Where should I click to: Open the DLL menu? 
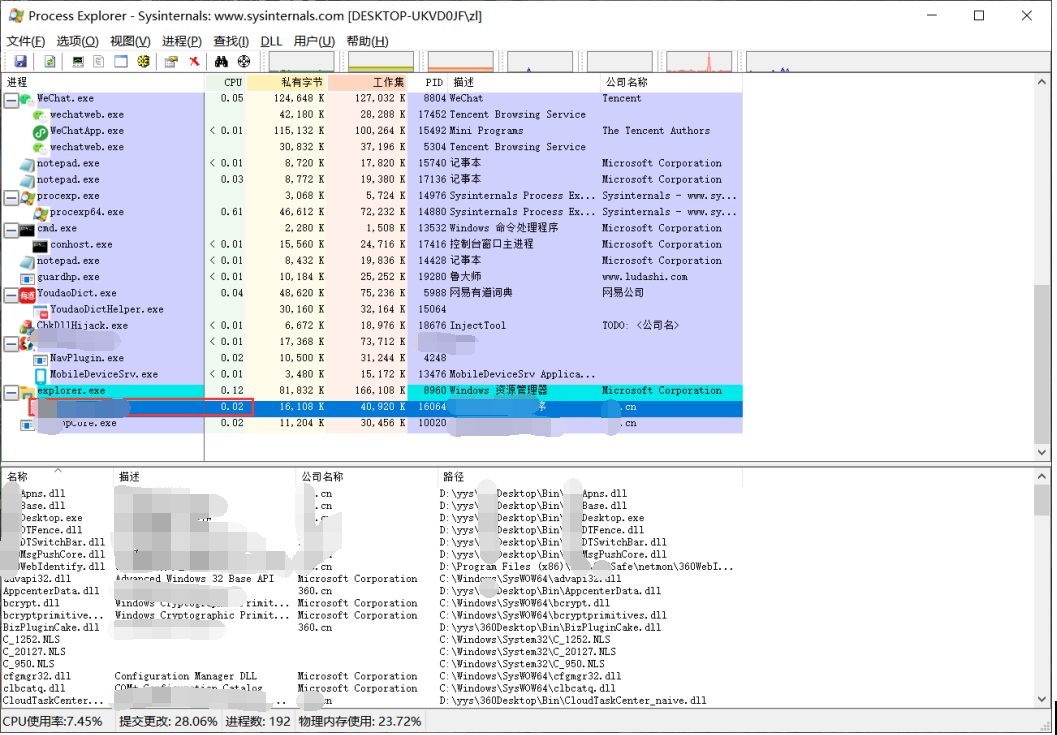click(272, 41)
